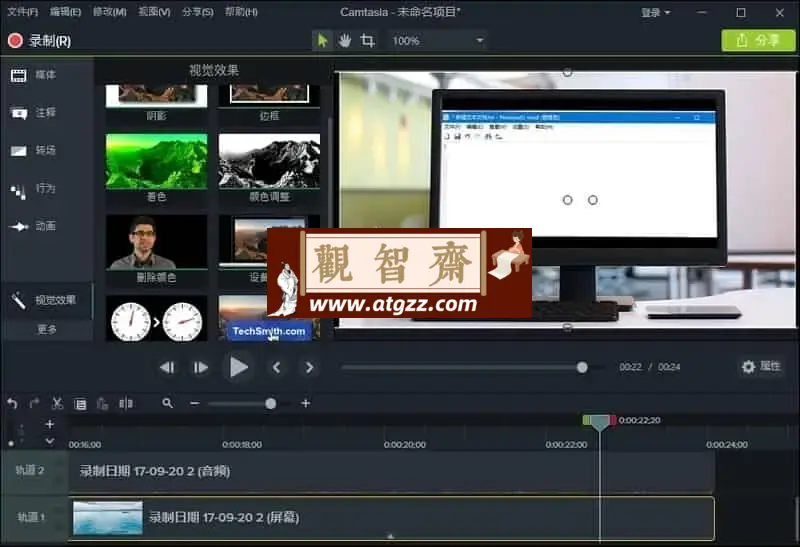800x547 pixels.
Task: Open the 帮助(H) Help menu
Action: (241, 12)
